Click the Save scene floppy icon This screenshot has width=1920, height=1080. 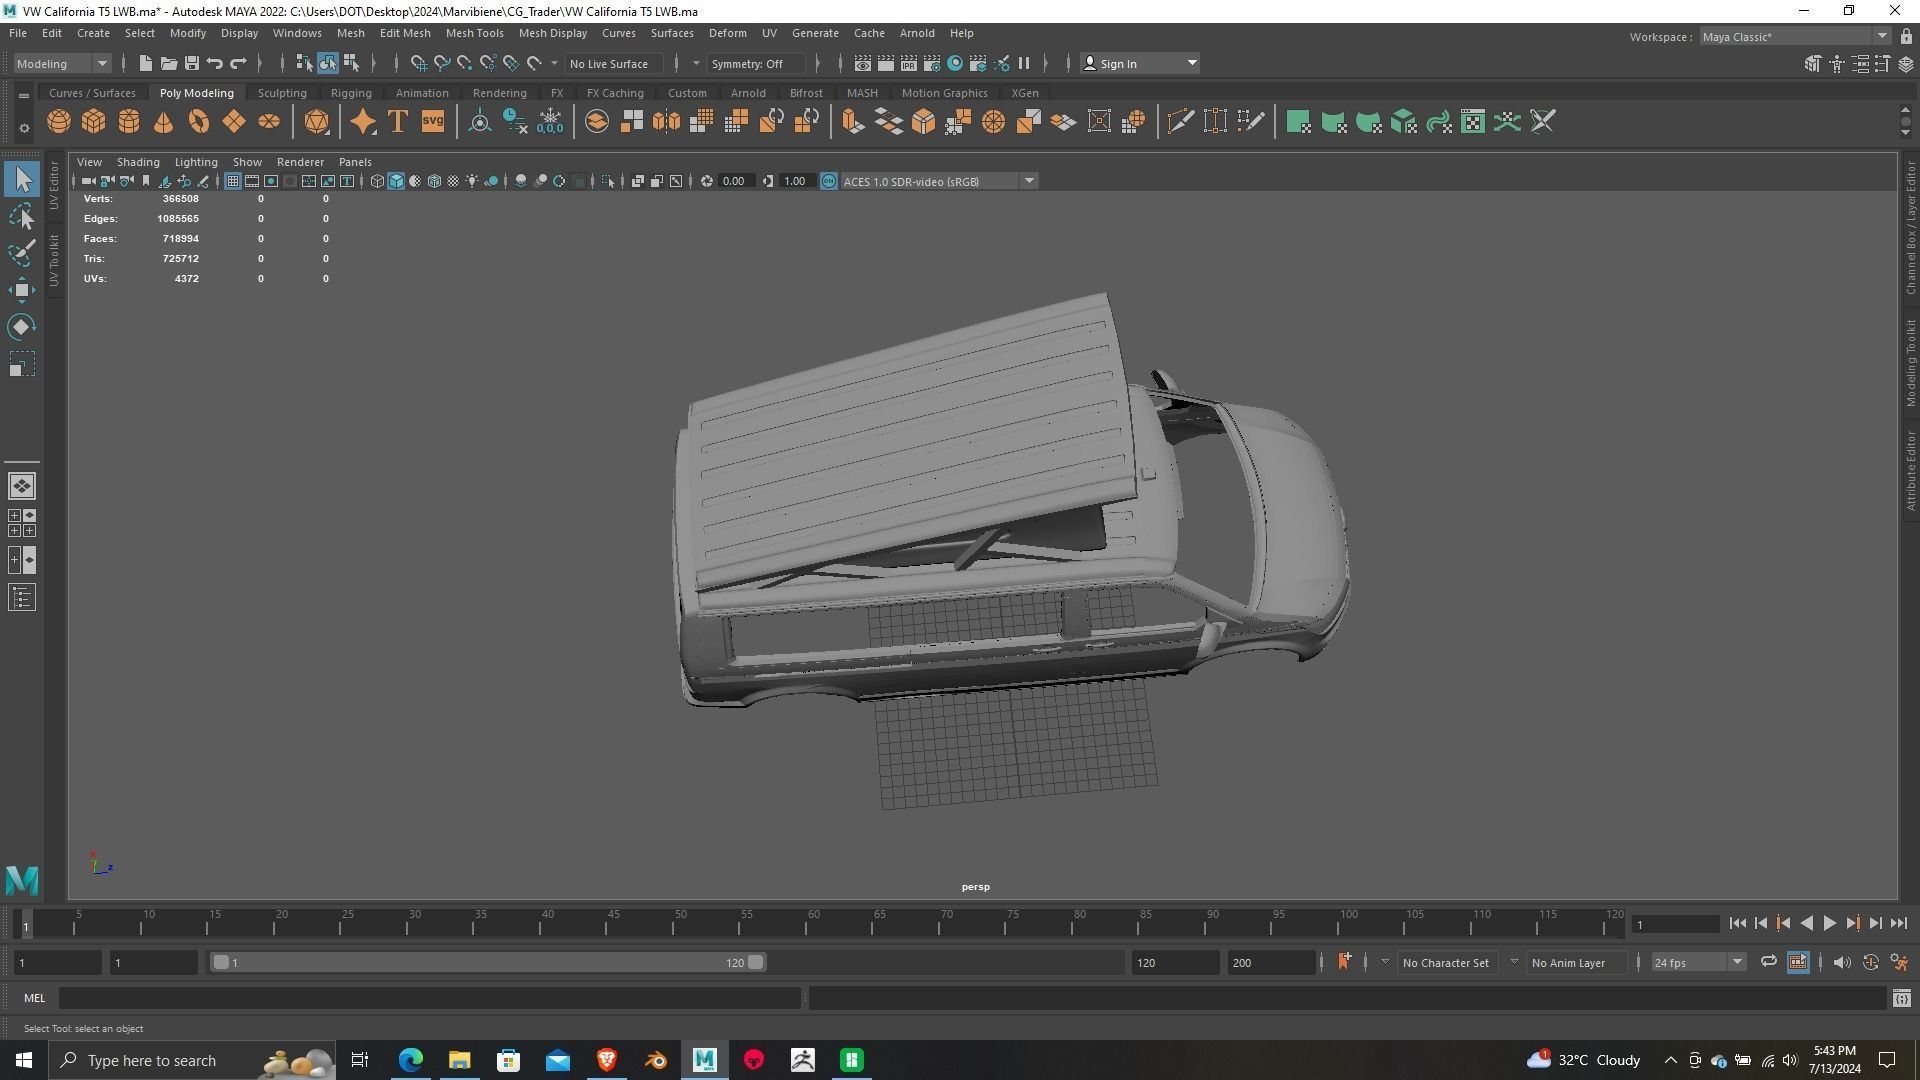pyautogui.click(x=192, y=63)
